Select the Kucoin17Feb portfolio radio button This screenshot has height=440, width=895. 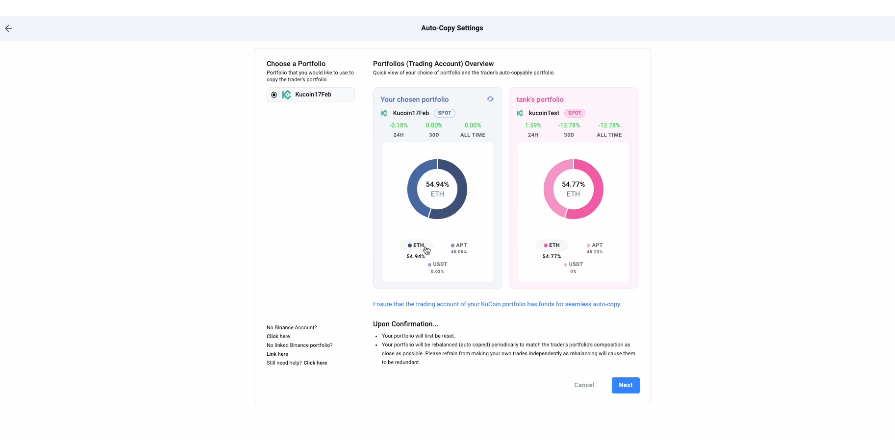coord(274,95)
